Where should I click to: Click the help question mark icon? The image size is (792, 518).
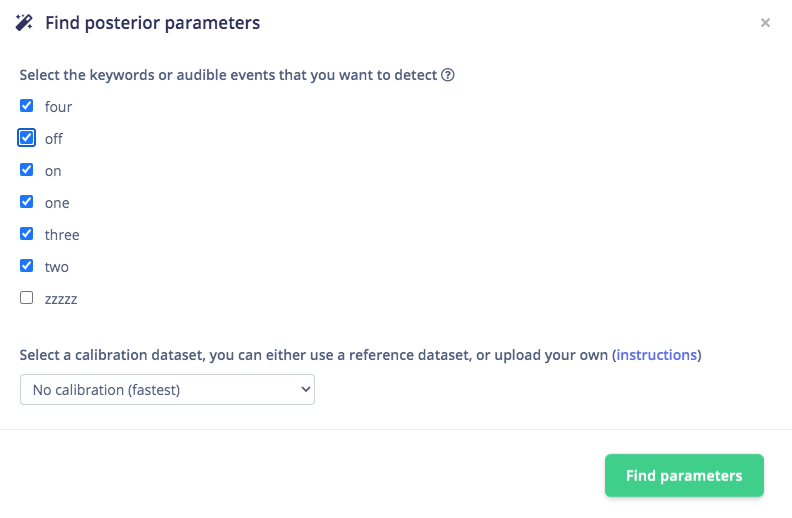point(448,75)
